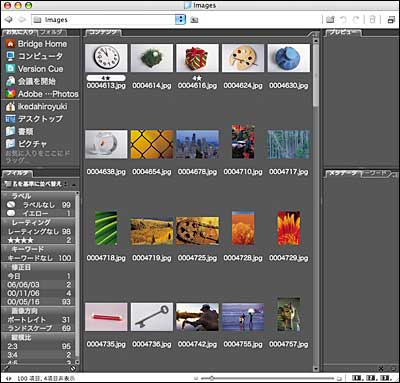Filter by ラベルなし label

coord(39,205)
